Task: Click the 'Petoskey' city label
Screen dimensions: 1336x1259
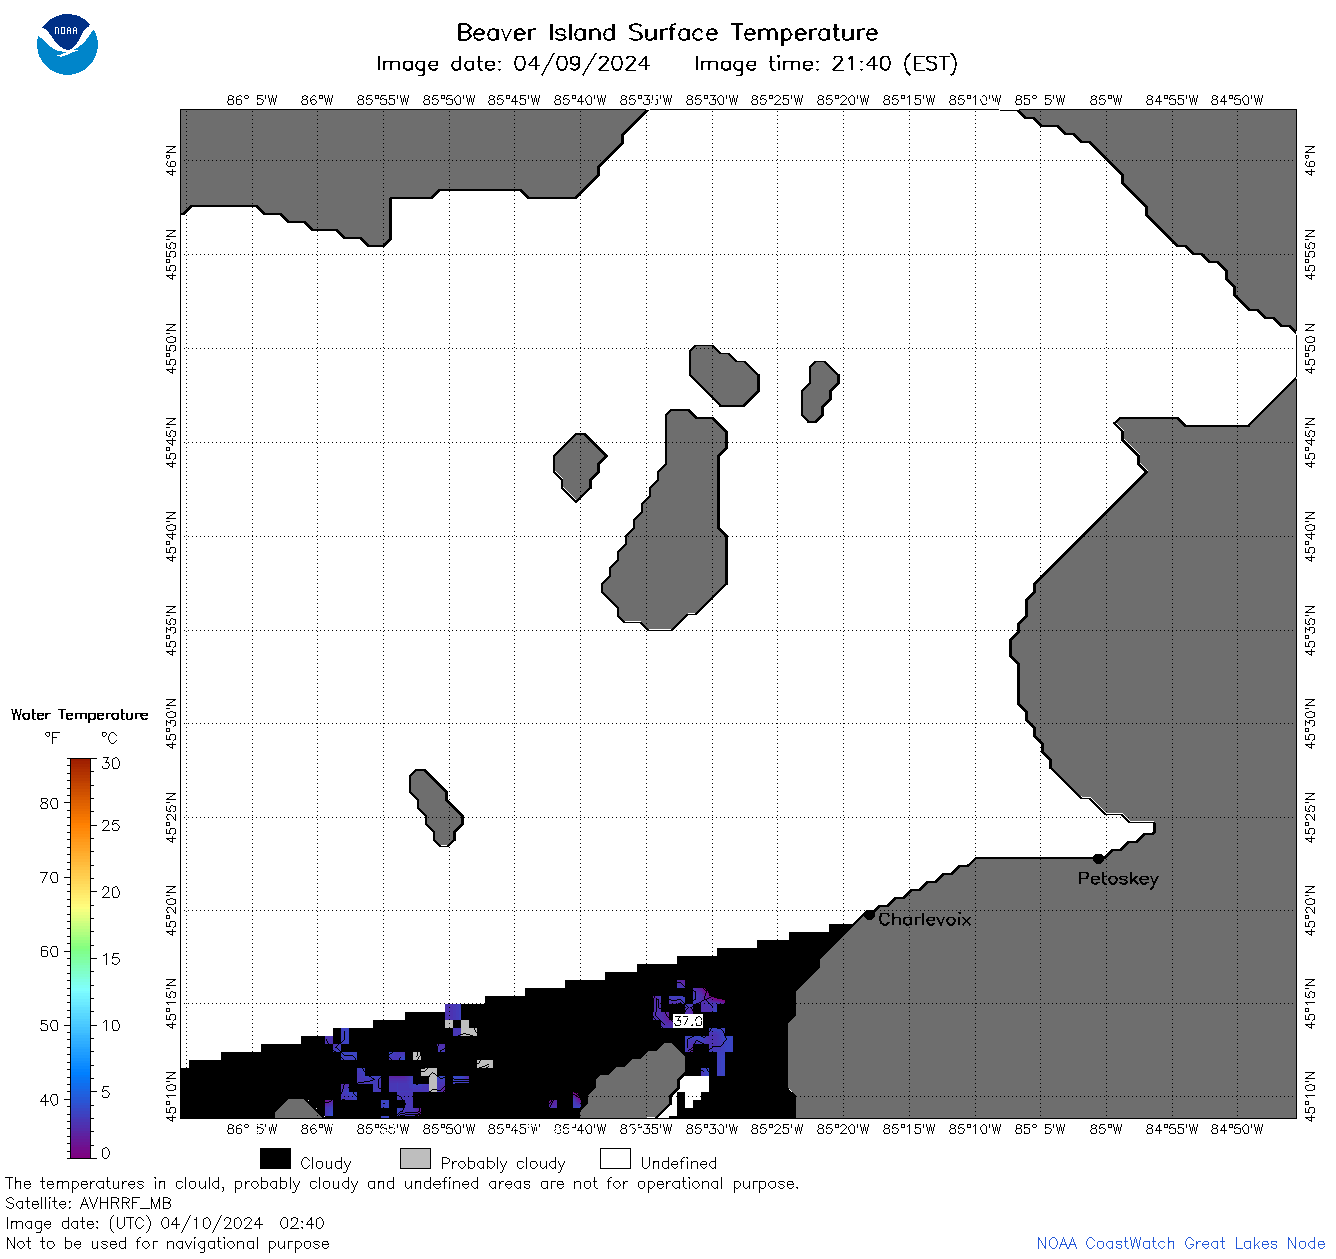Action: pos(1118,879)
